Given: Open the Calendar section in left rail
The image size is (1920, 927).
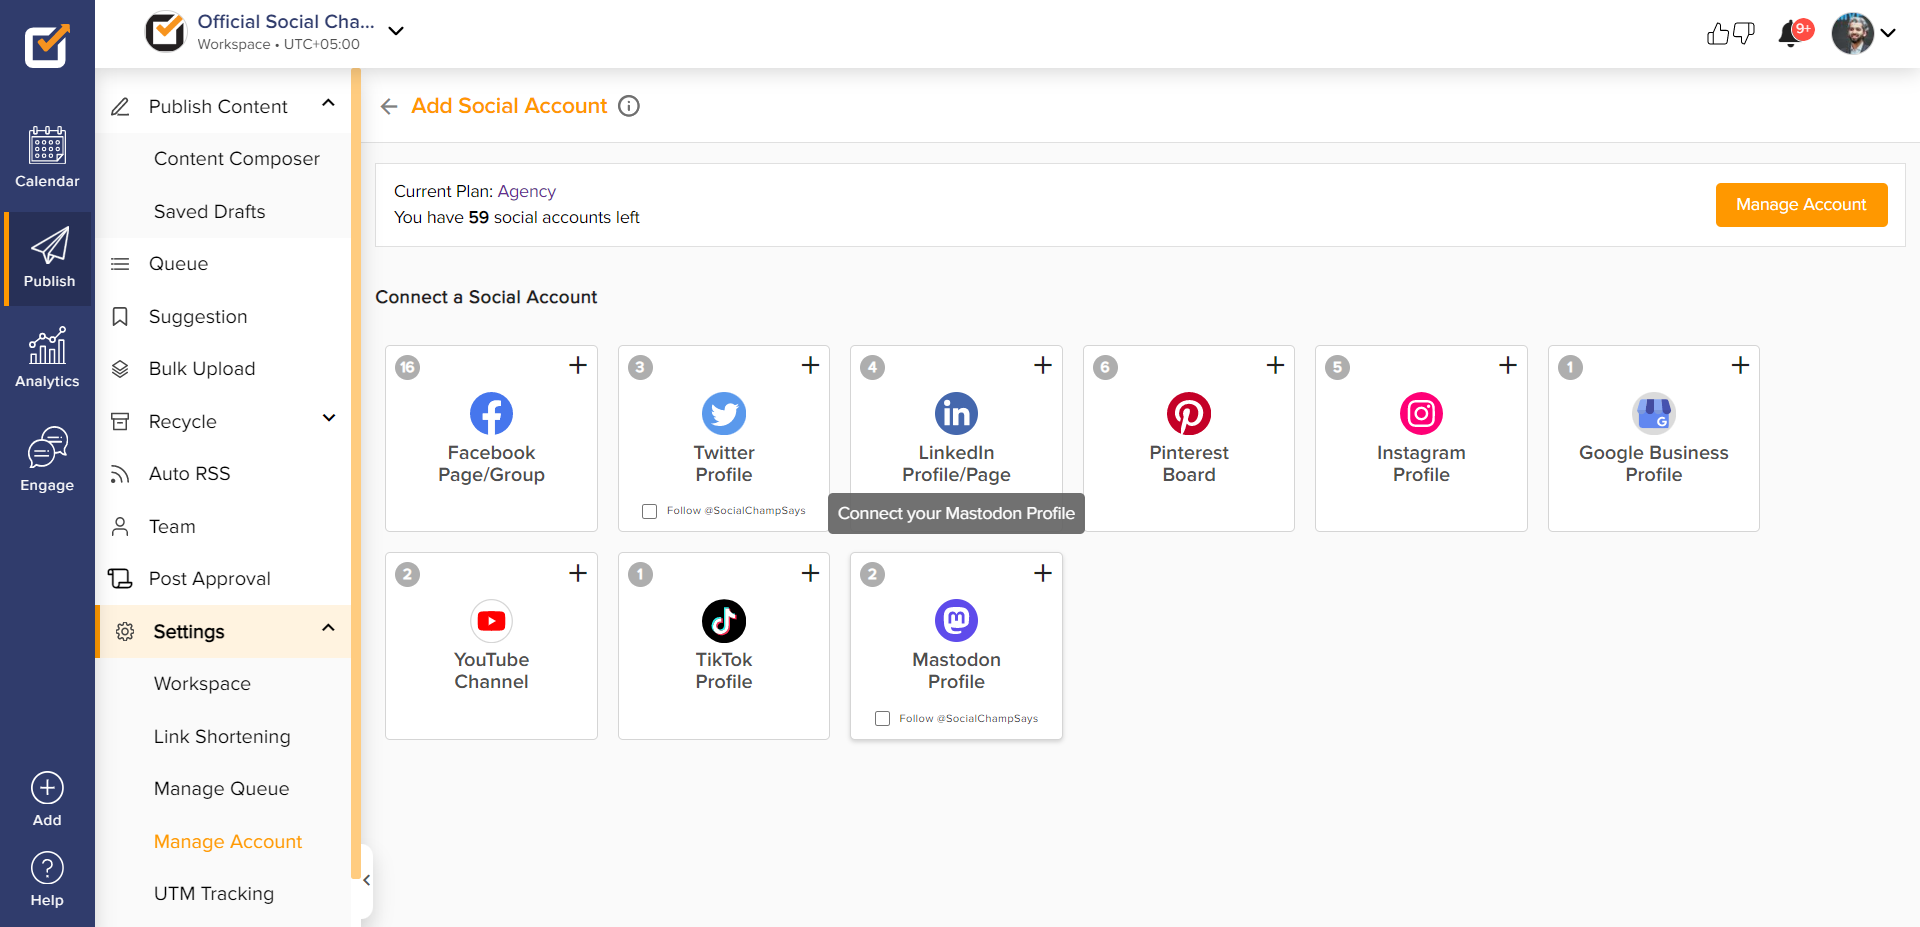Looking at the screenshot, I should point(47,157).
